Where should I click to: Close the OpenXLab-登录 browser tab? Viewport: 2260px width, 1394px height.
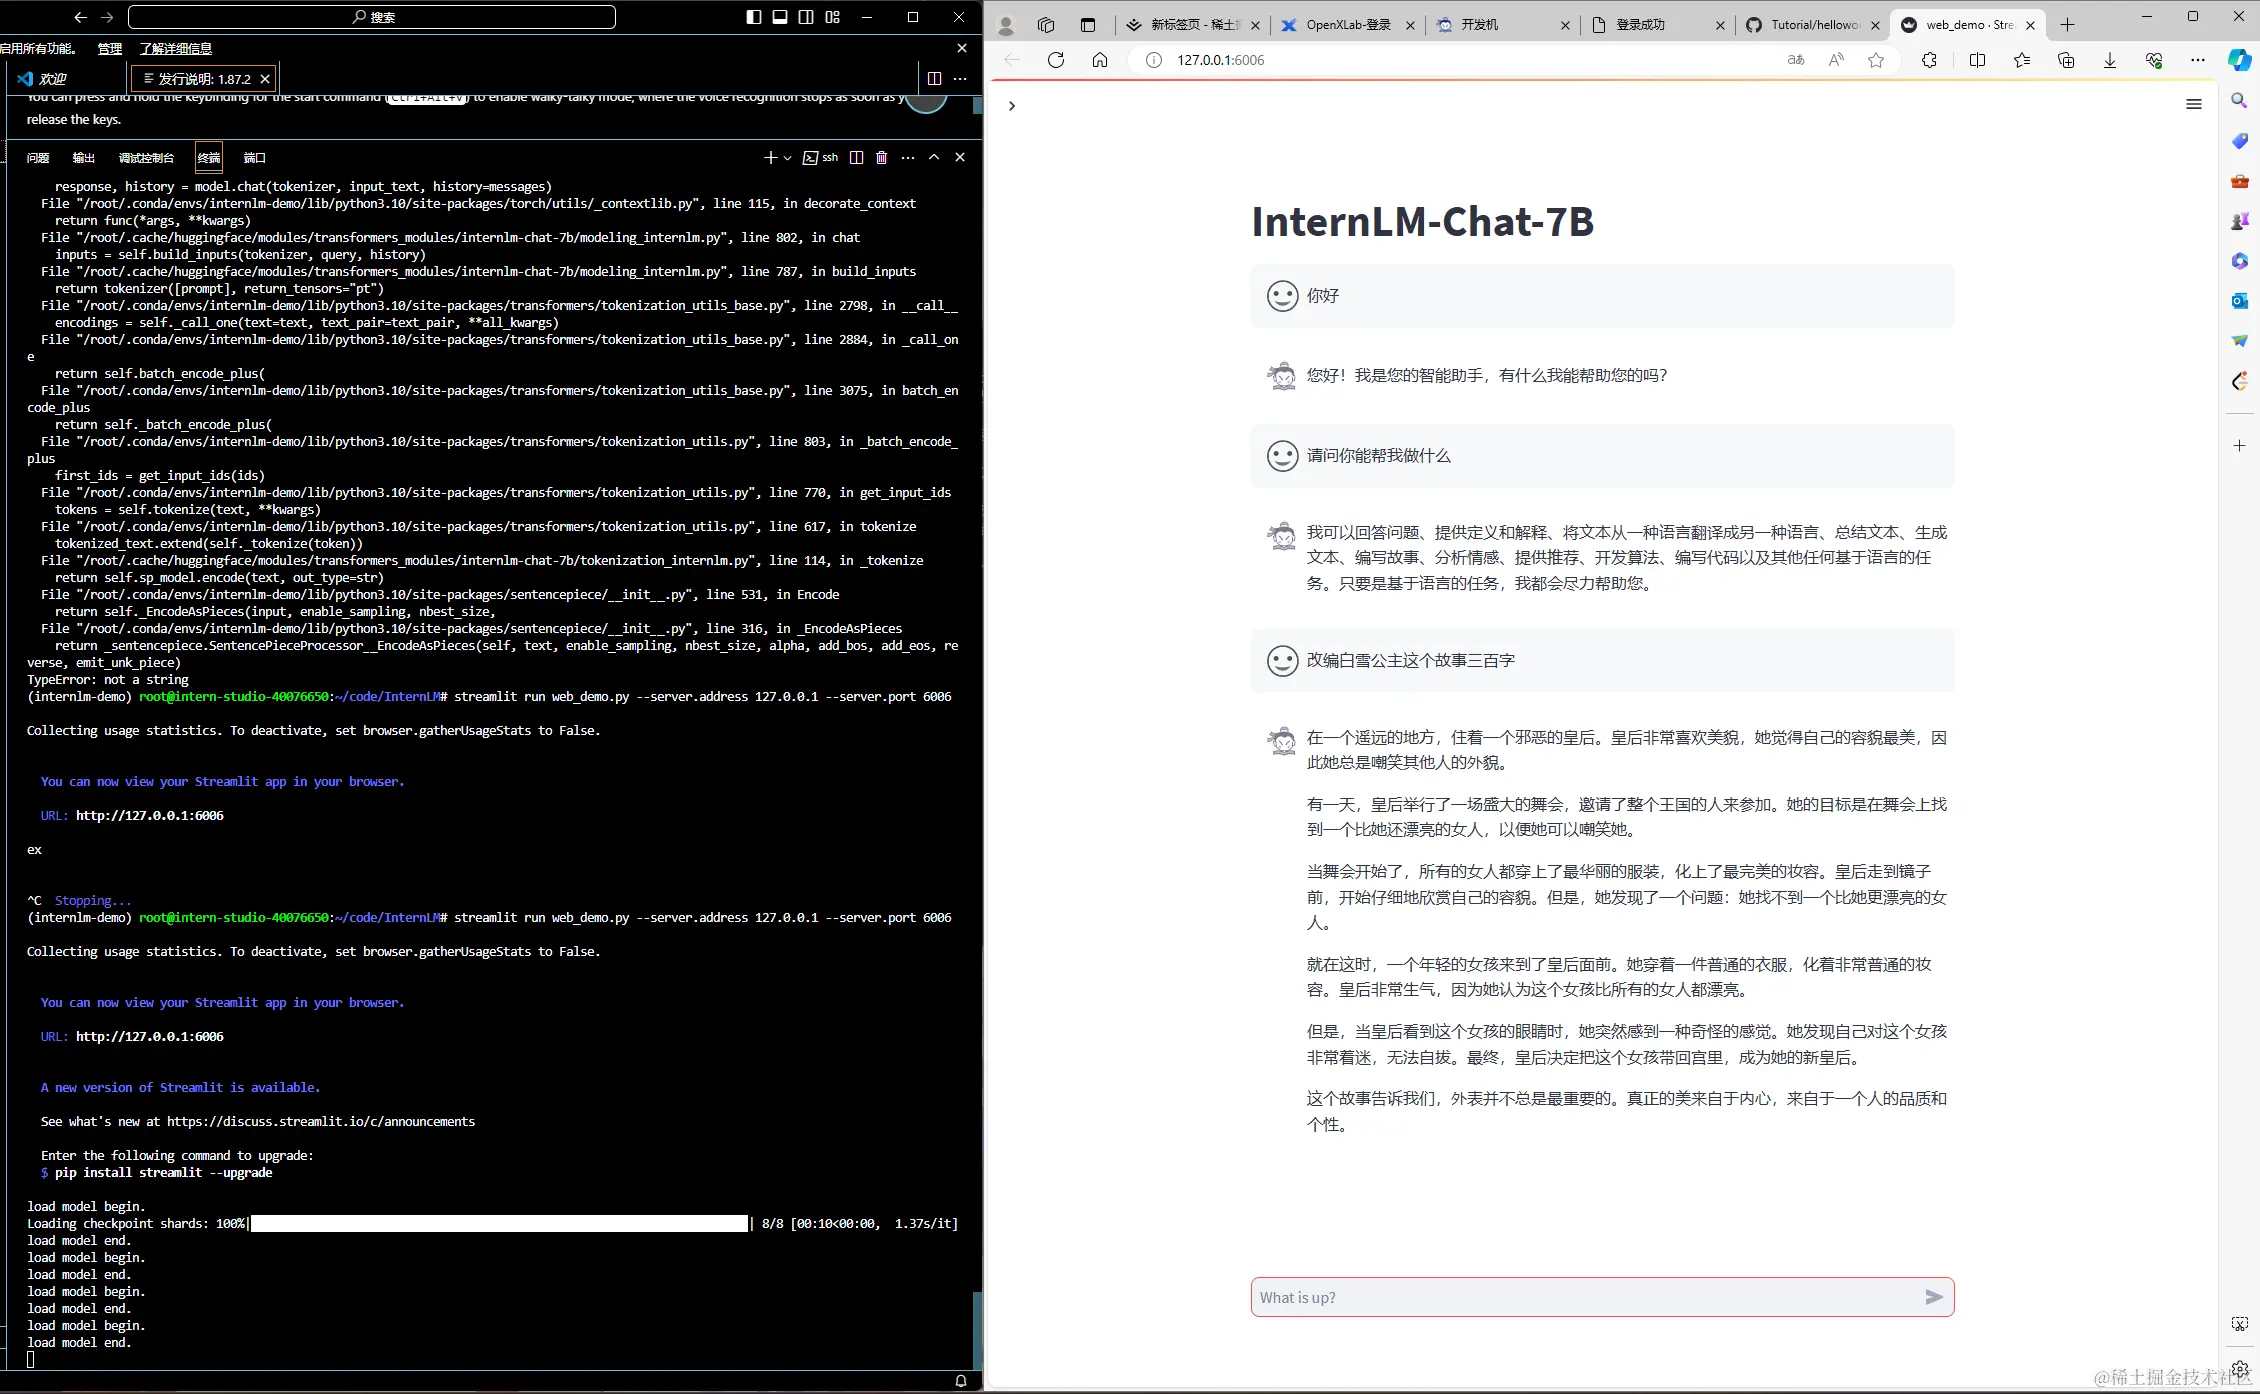point(1410,25)
